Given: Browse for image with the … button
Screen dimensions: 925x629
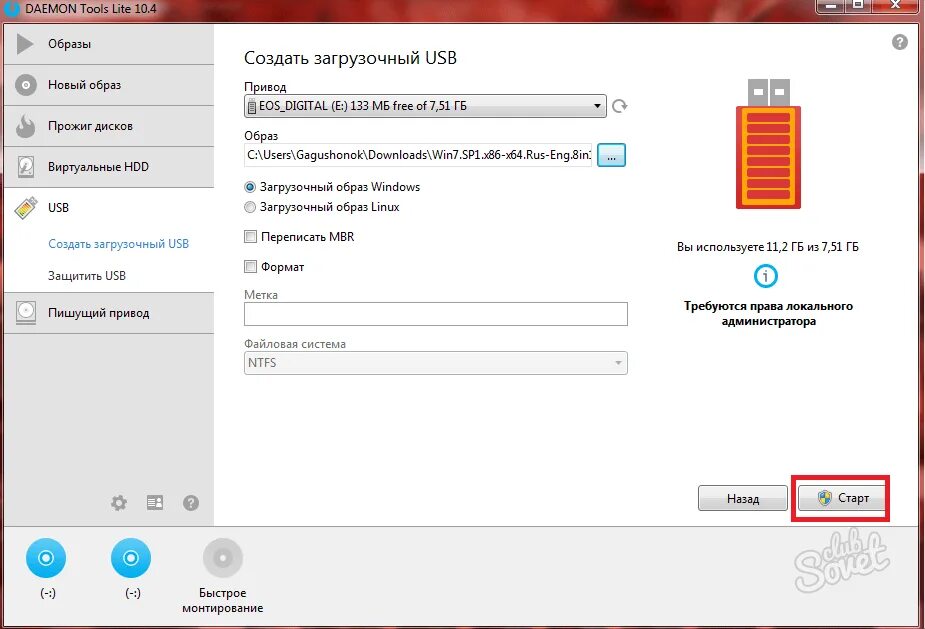Looking at the screenshot, I should coord(611,155).
